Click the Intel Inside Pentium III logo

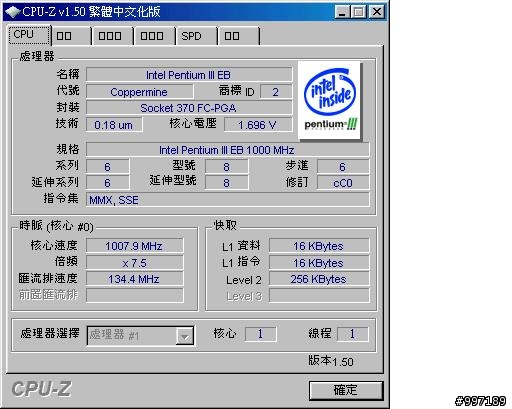(x=330, y=100)
